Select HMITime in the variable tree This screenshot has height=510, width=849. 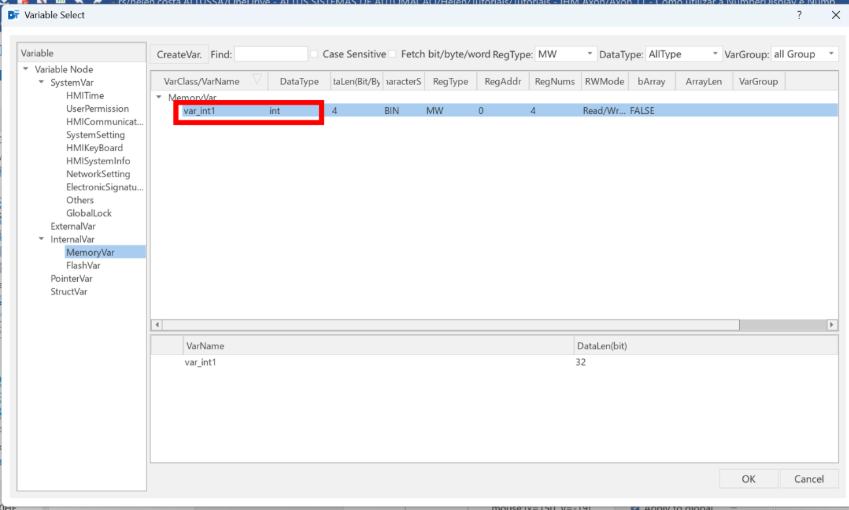pos(85,95)
